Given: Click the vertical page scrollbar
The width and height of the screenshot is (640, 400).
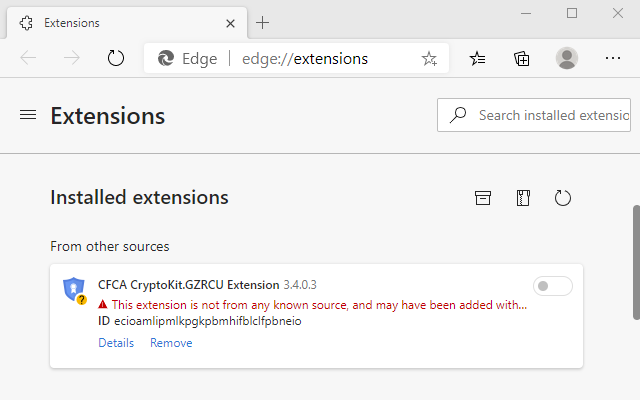Looking at the screenshot, I should (635, 262).
